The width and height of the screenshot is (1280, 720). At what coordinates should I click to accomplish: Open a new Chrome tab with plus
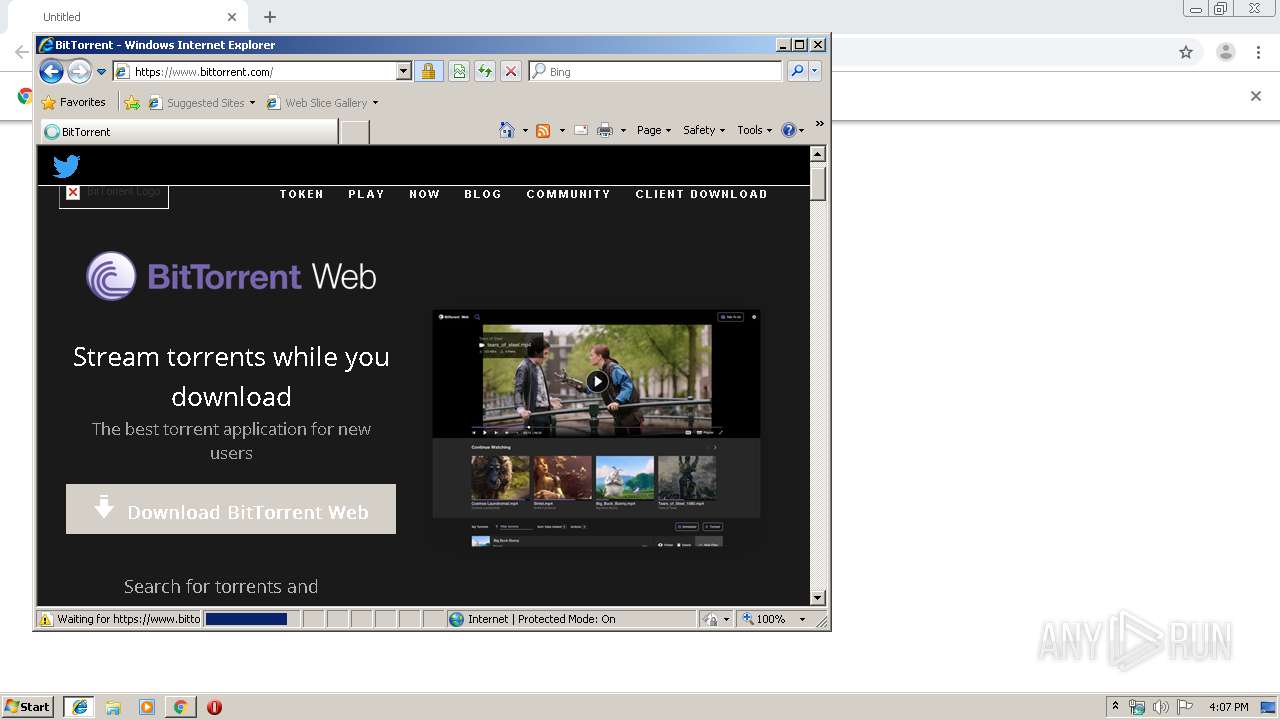pos(270,17)
